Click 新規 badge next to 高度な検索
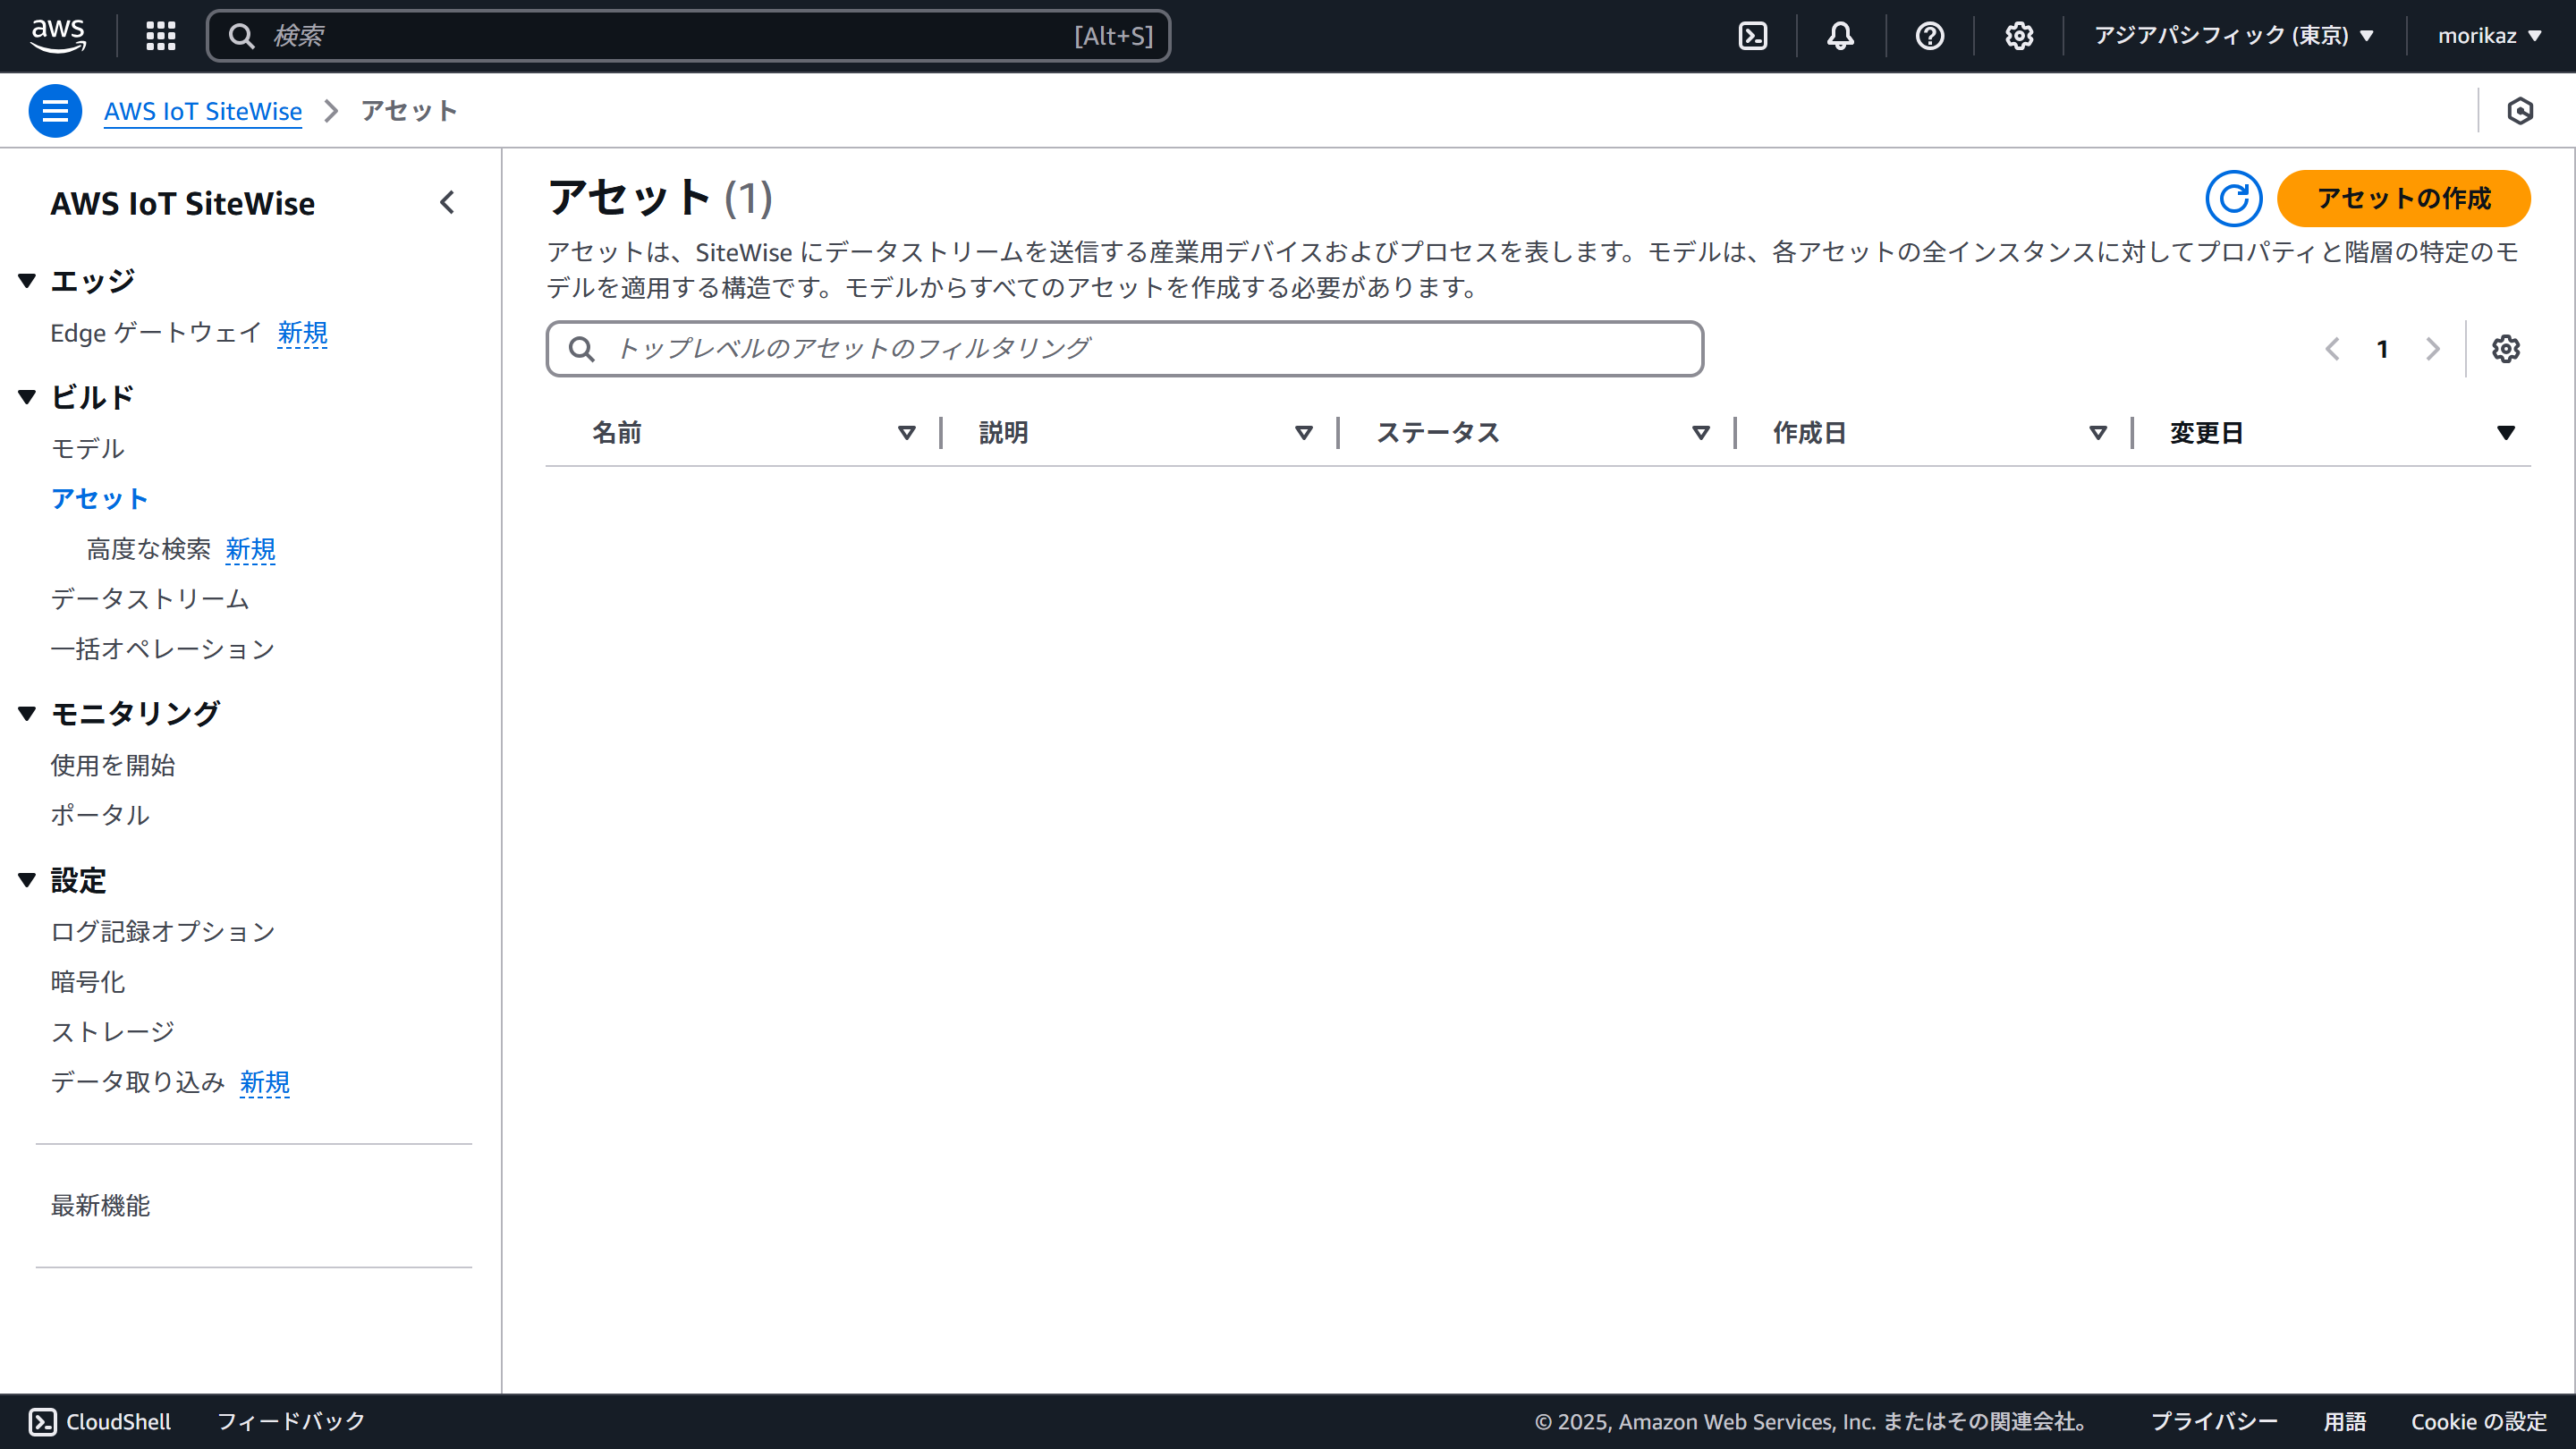The height and width of the screenshot is (1449, 2576). click(x=250, y=549)
